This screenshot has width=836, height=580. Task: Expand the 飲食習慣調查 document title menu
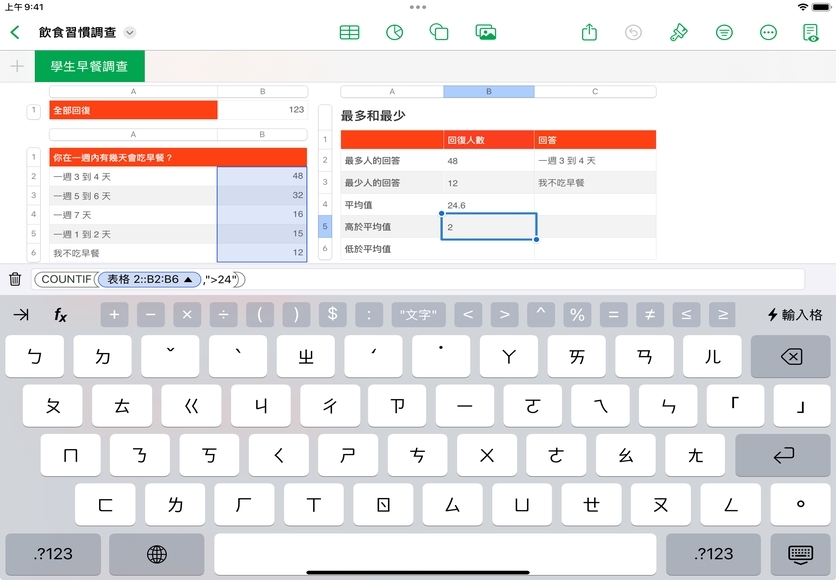click(x=129, y=33)
